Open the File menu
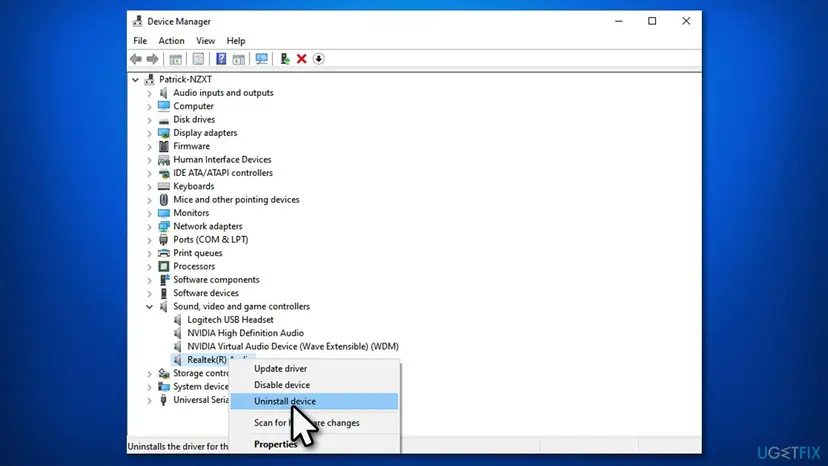Image resolution: width=828 pixels, height=466 pixels. pyautogui.click(x=140, y=41)
